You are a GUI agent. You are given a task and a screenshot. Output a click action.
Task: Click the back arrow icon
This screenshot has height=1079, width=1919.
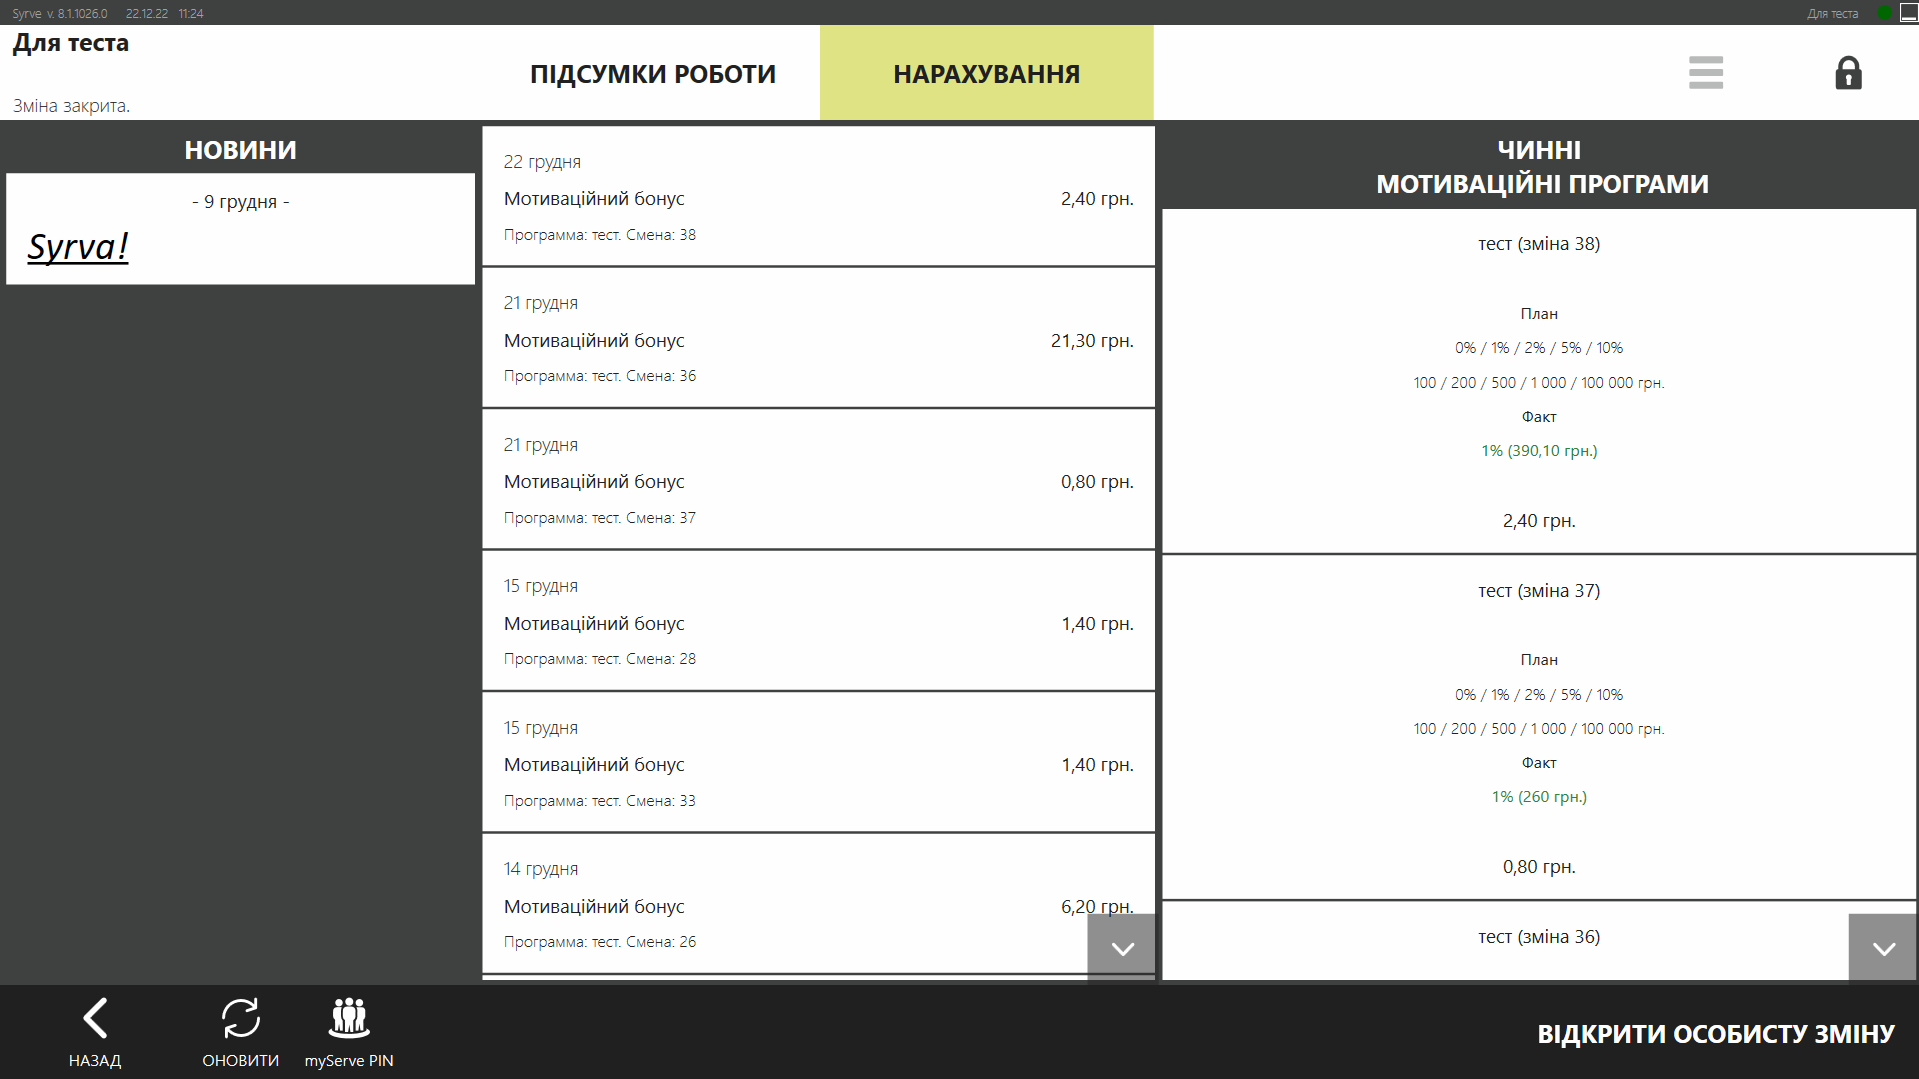point(95,1019)
